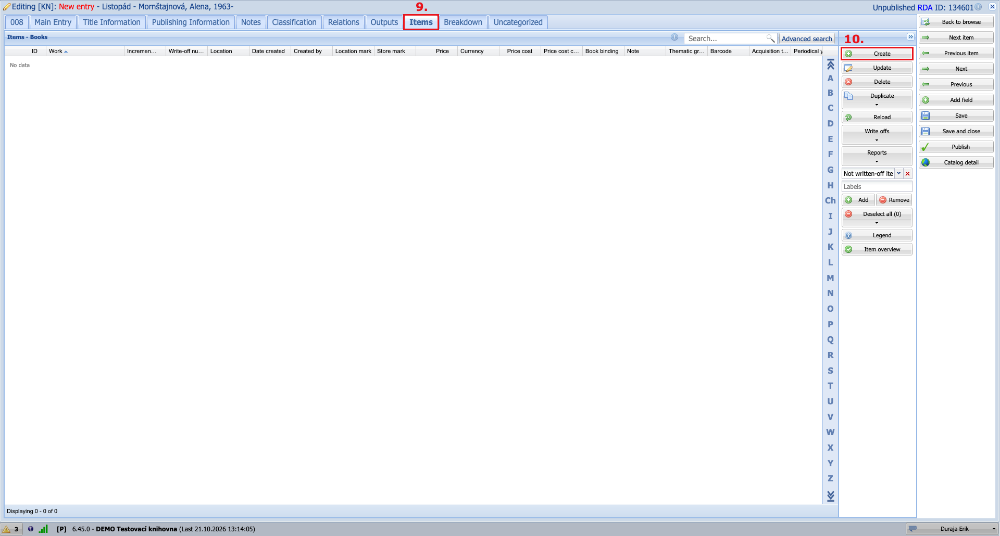Open the Classification tab
Screen dimensions: 1000x536
tap(294, 22)
